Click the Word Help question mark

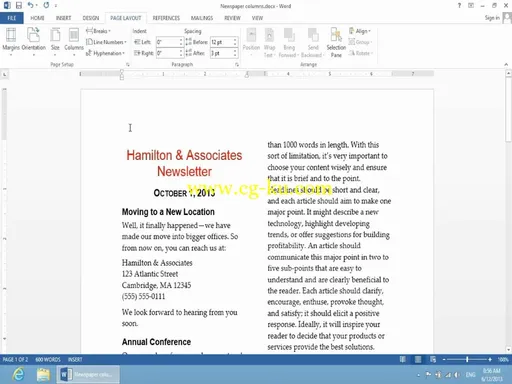459,5
